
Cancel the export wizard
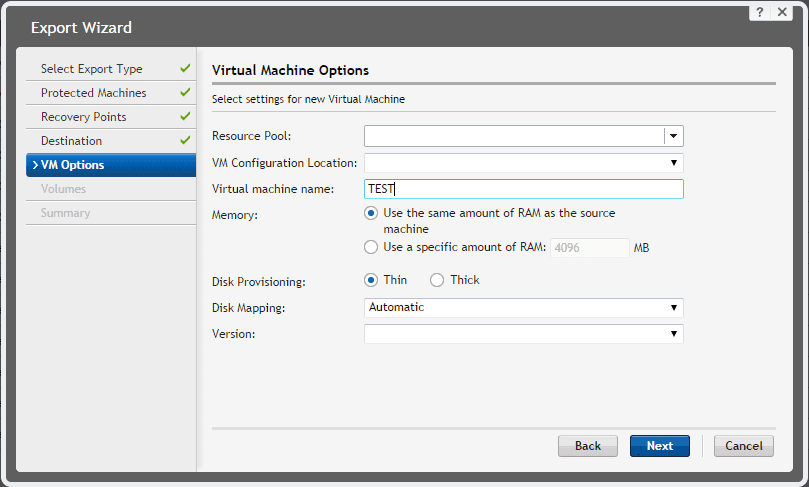coord(744,446)
